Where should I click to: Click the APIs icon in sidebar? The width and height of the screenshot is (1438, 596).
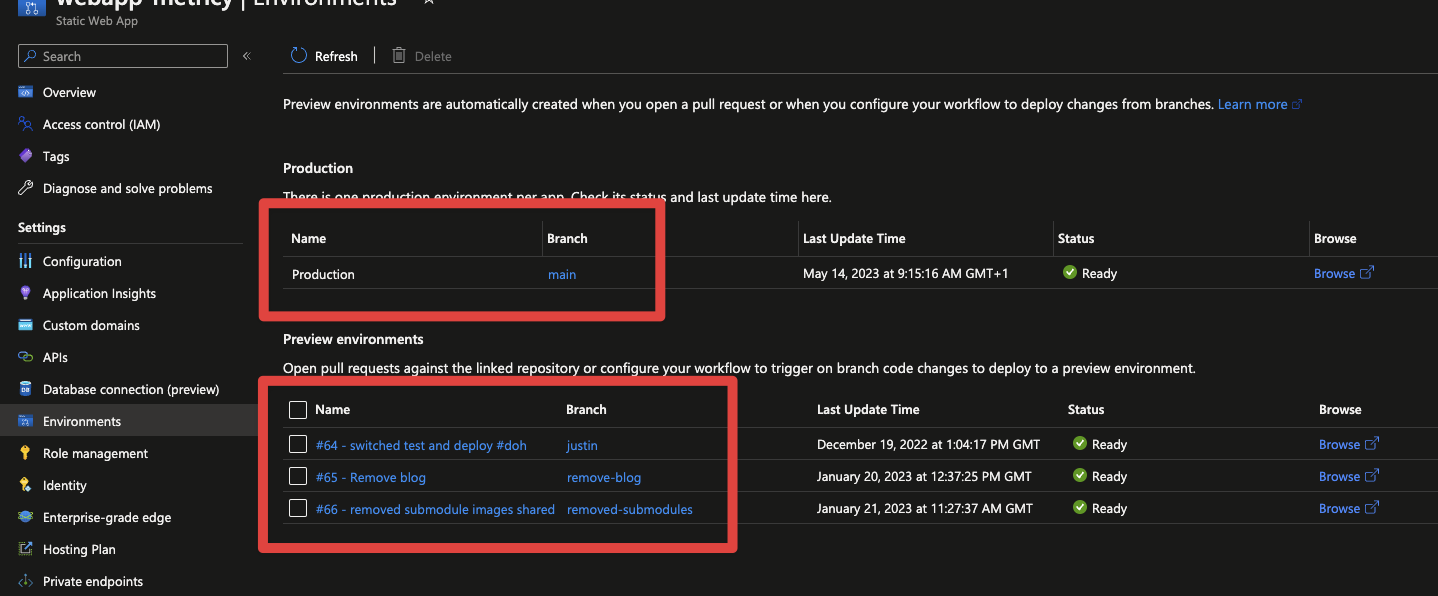[26, 357]
